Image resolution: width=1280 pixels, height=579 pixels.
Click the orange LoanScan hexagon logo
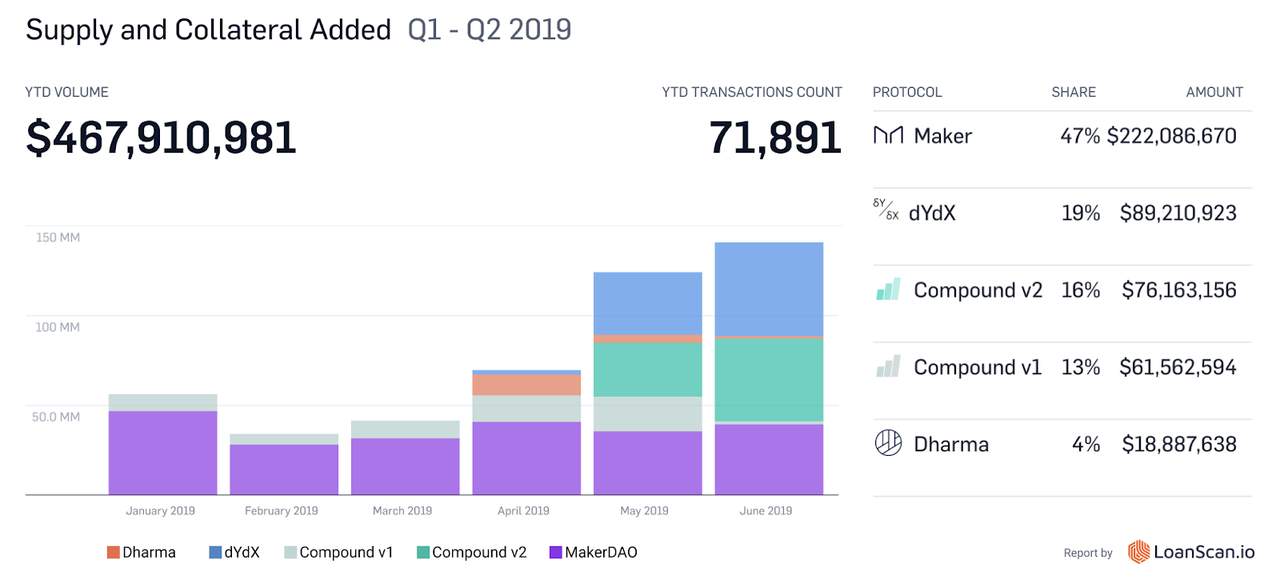click(x=1139, y=552)
